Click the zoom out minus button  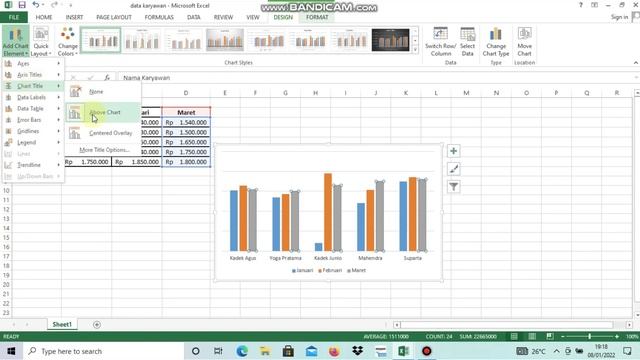point(562,336)
